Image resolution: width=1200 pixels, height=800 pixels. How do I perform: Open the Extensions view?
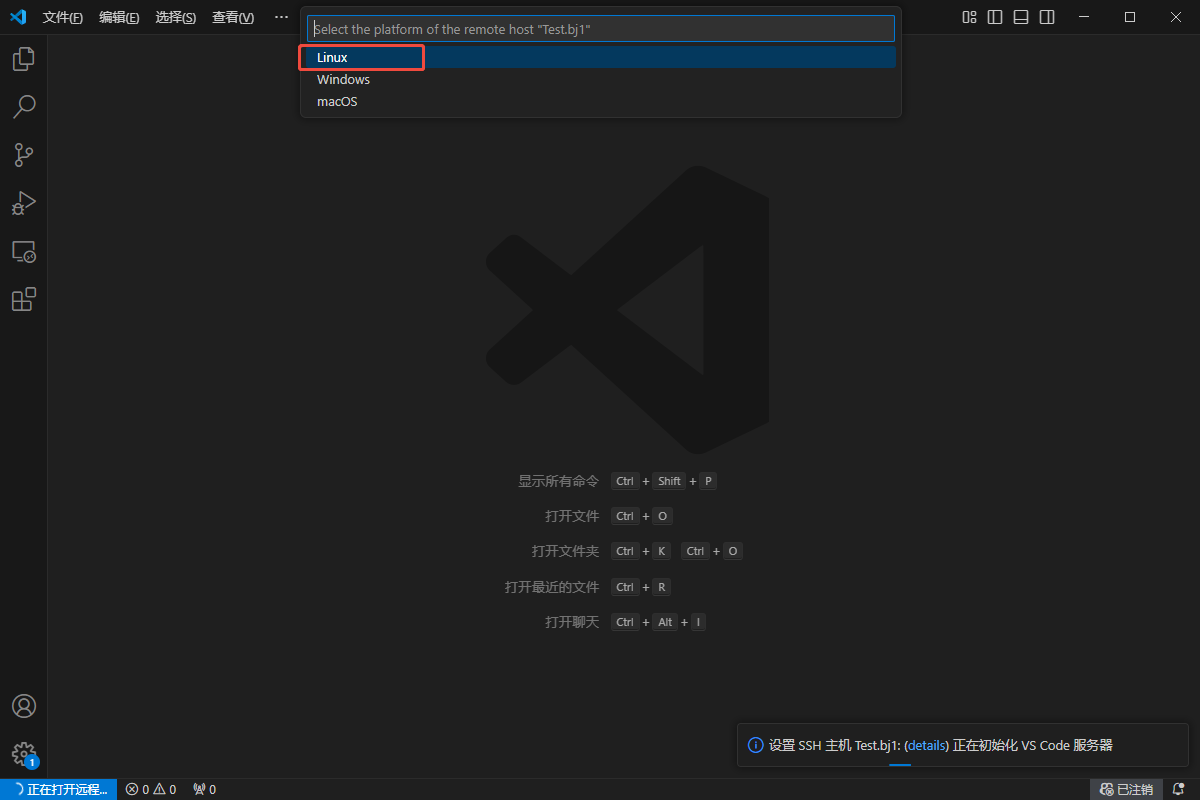[x=23, y=299]
